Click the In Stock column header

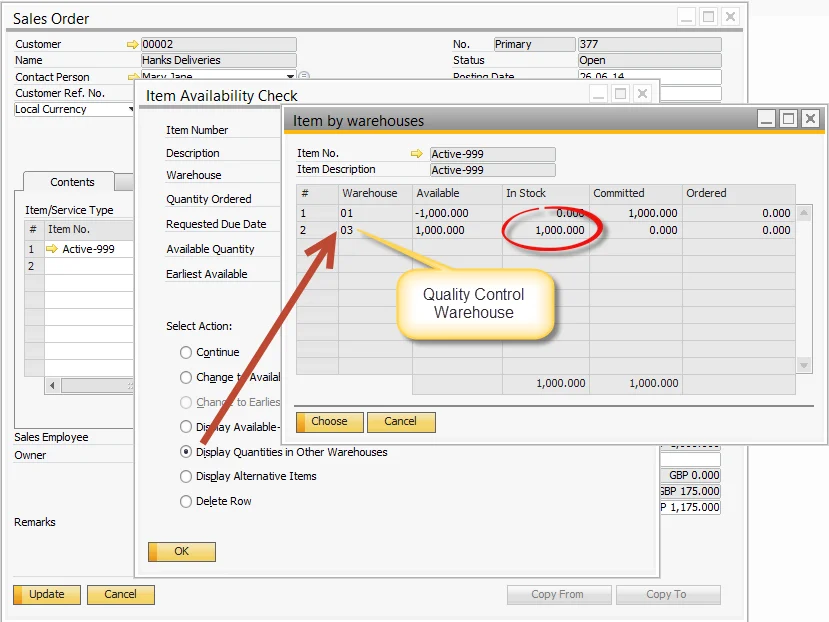(546, 193)
